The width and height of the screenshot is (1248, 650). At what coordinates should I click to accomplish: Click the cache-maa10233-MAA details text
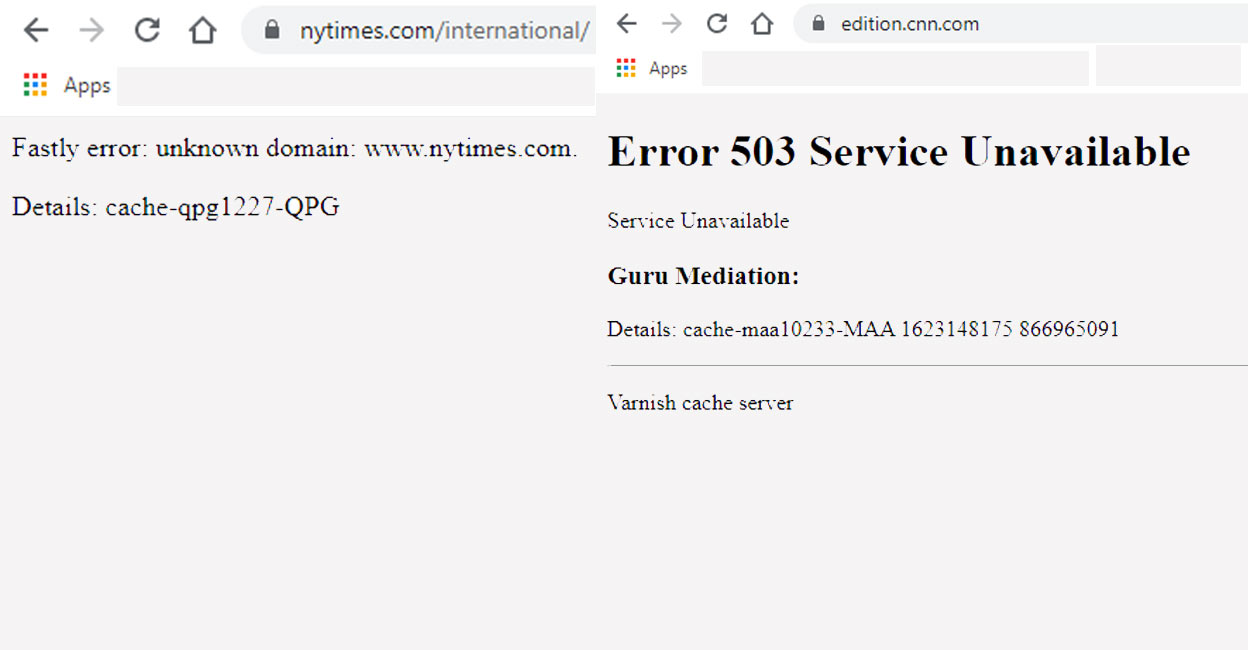(862, 328)
